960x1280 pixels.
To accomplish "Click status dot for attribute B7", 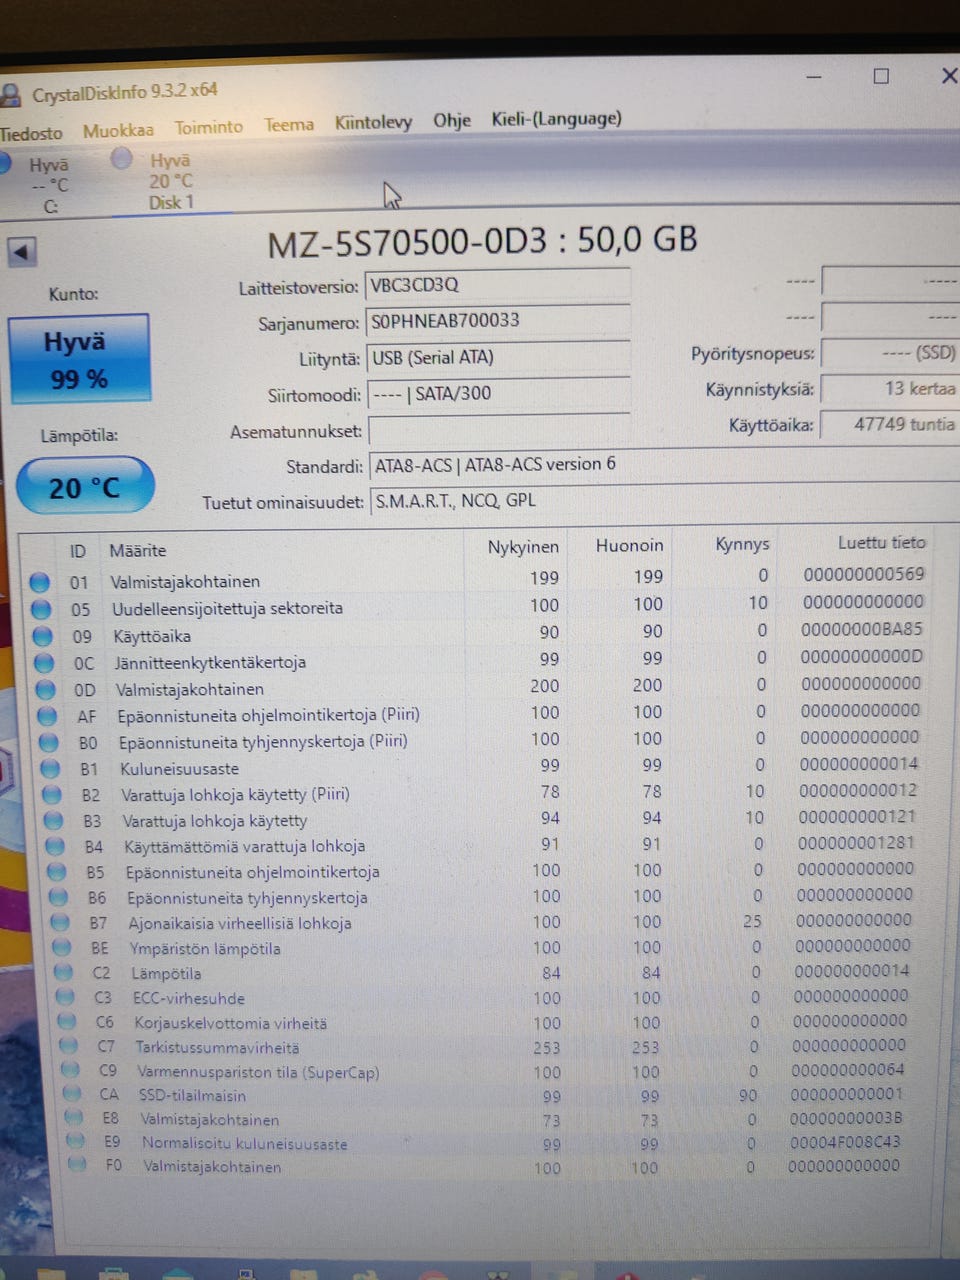I will click(60, 923).
